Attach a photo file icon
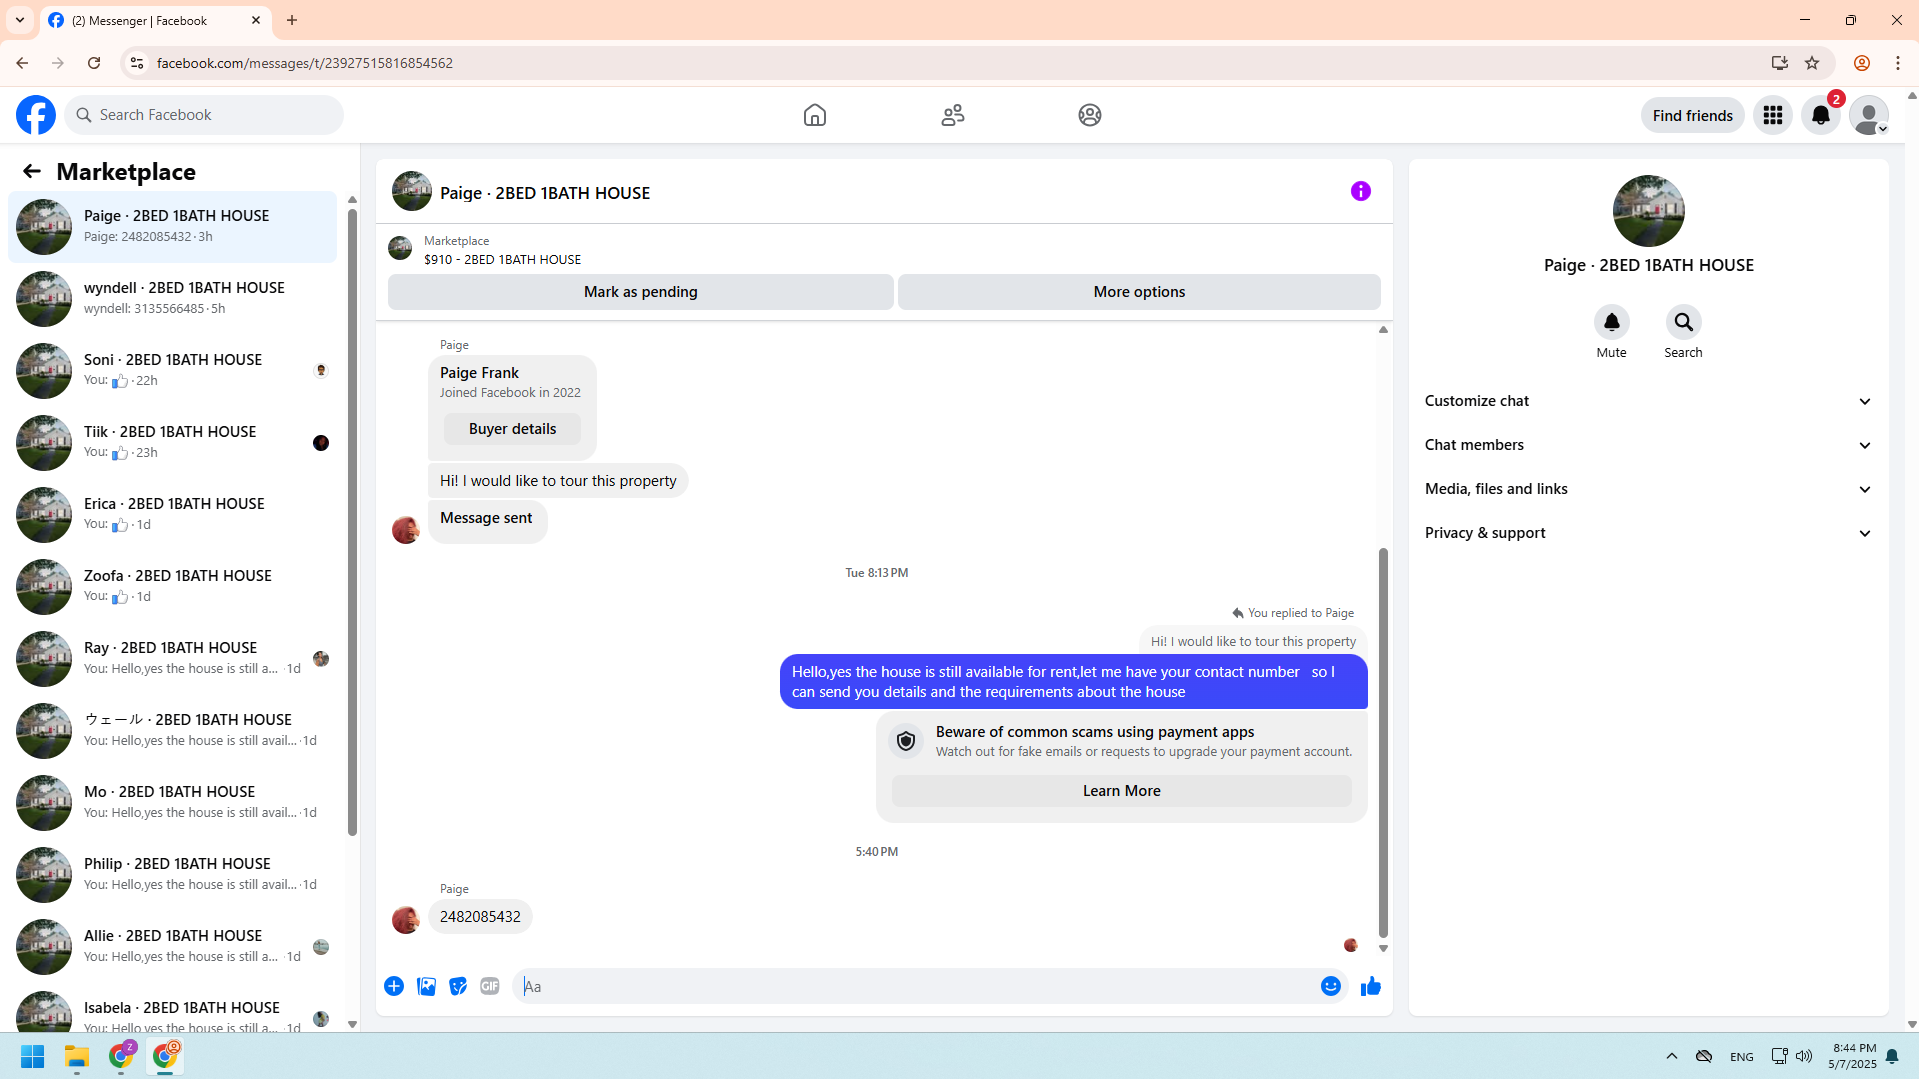Viewport: 1919px width, 1079px height. point(426,986)
